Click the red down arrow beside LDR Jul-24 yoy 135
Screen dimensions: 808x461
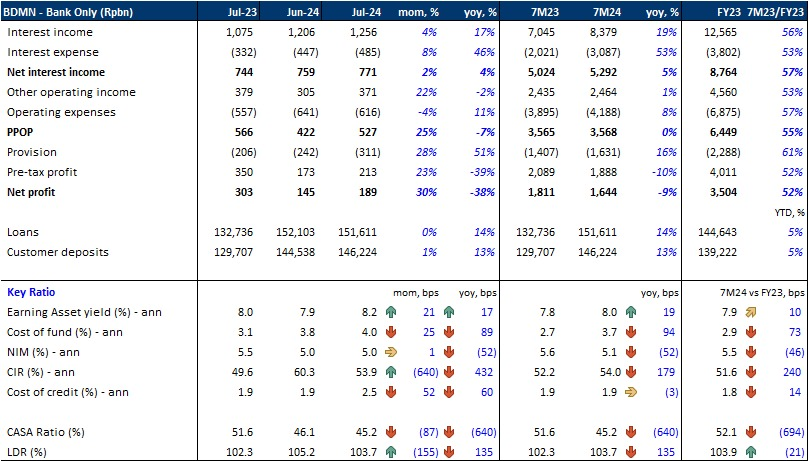pos(449,452)
